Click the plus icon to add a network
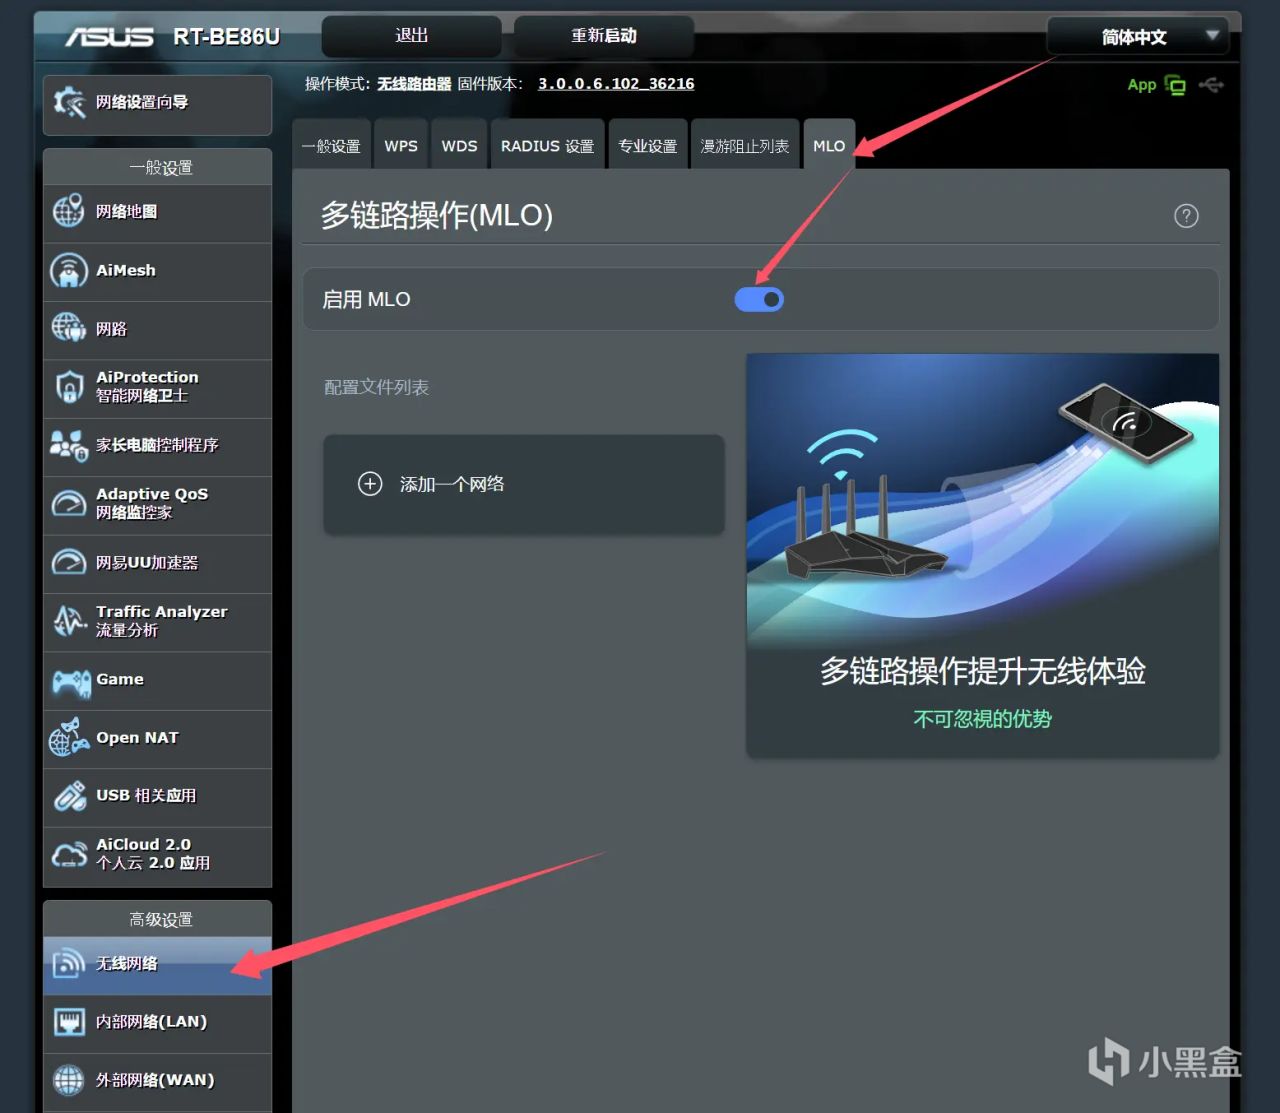This screenshot has height=1113, width=1280. (370, 484)
